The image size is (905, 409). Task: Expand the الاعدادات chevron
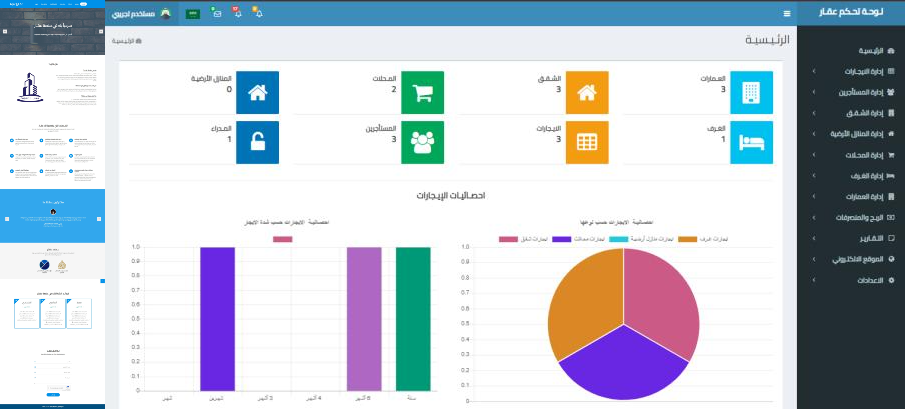814,280
